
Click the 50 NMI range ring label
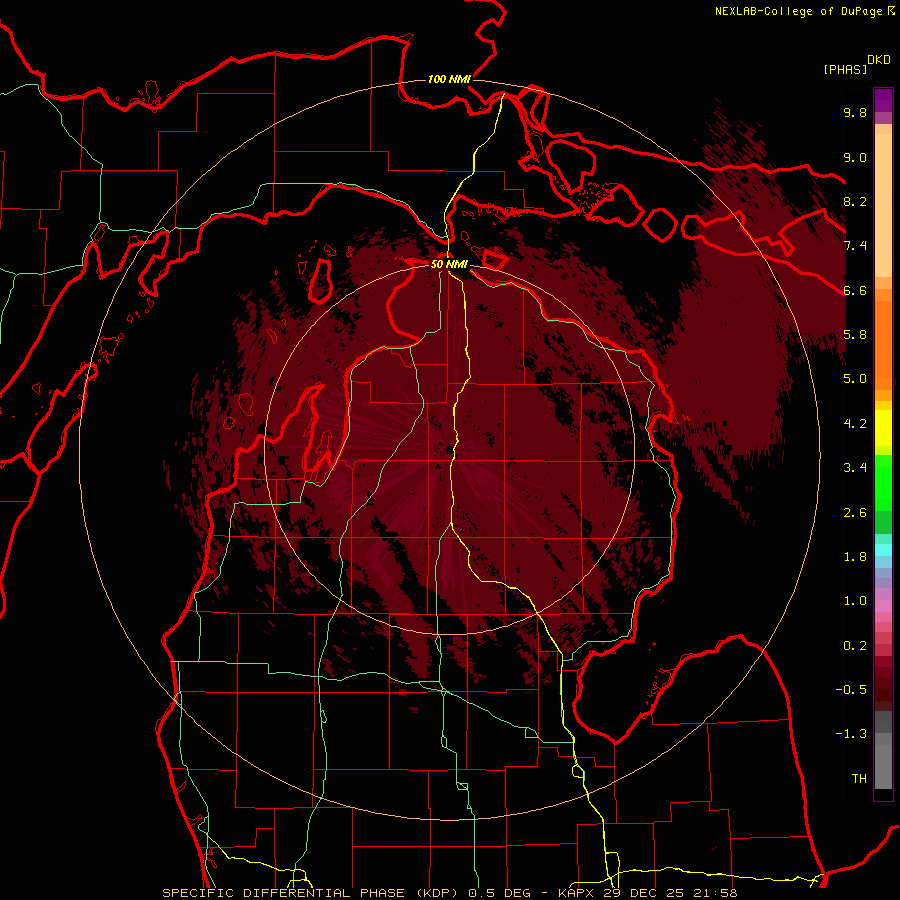click(x=449, y=264)
